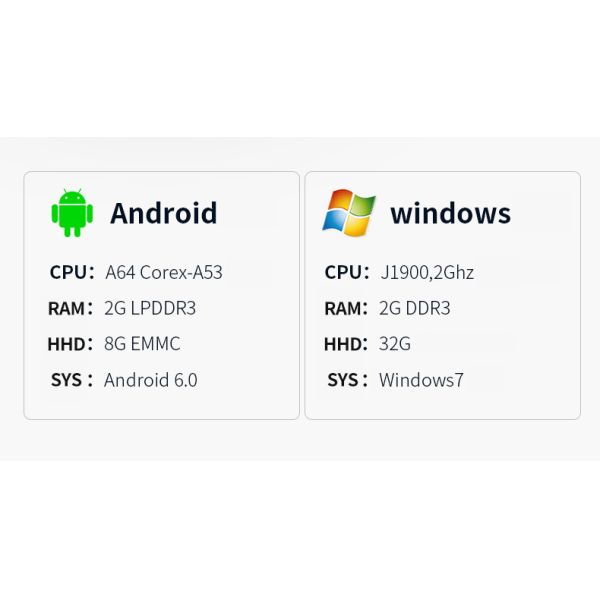Click the Android HHD label
The image size is (600, 600).
(68, 344)
